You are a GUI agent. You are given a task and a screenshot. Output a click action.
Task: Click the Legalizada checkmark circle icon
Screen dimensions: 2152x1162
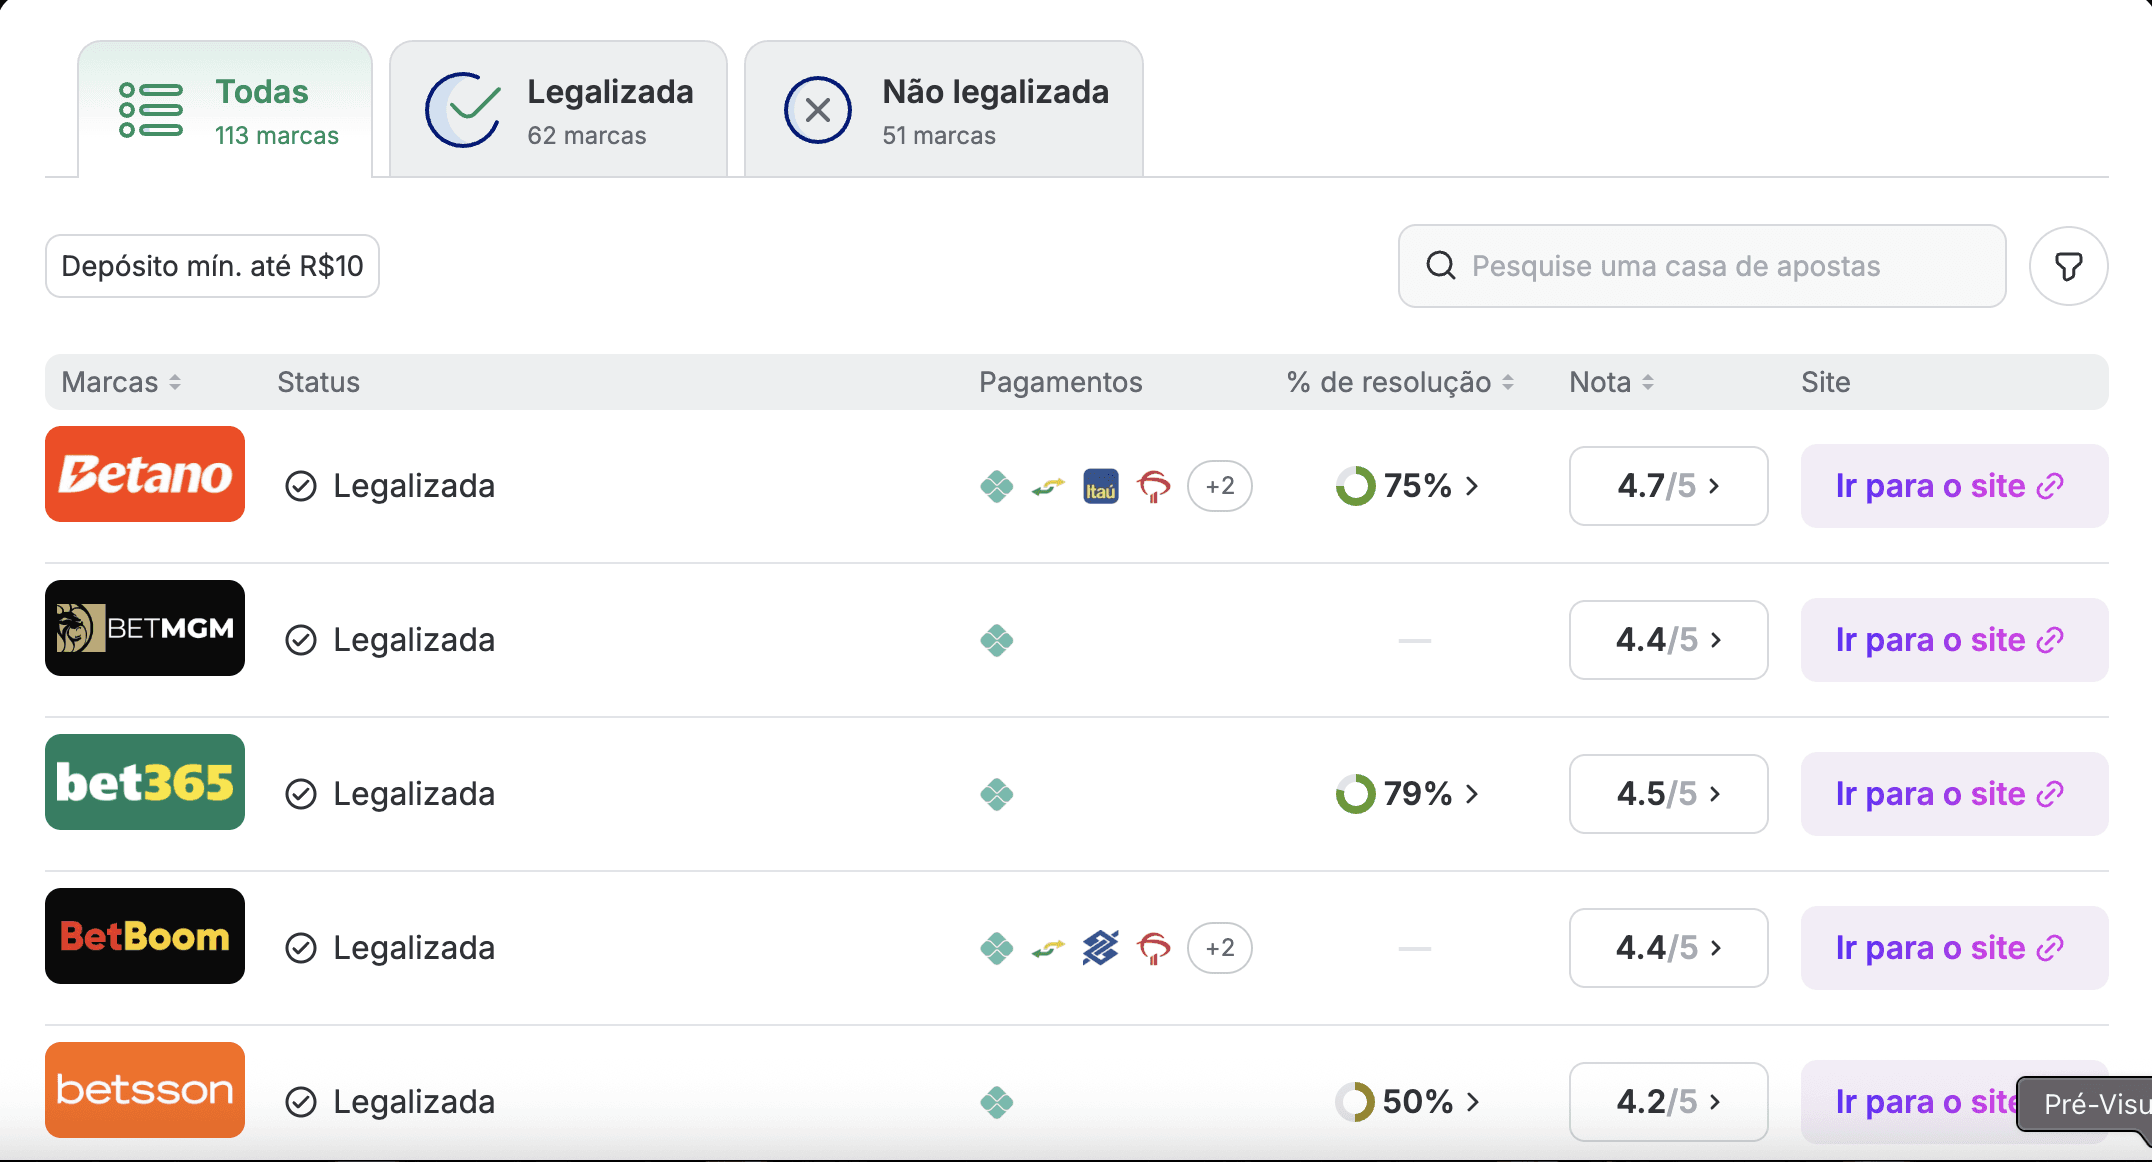point(463,110)
